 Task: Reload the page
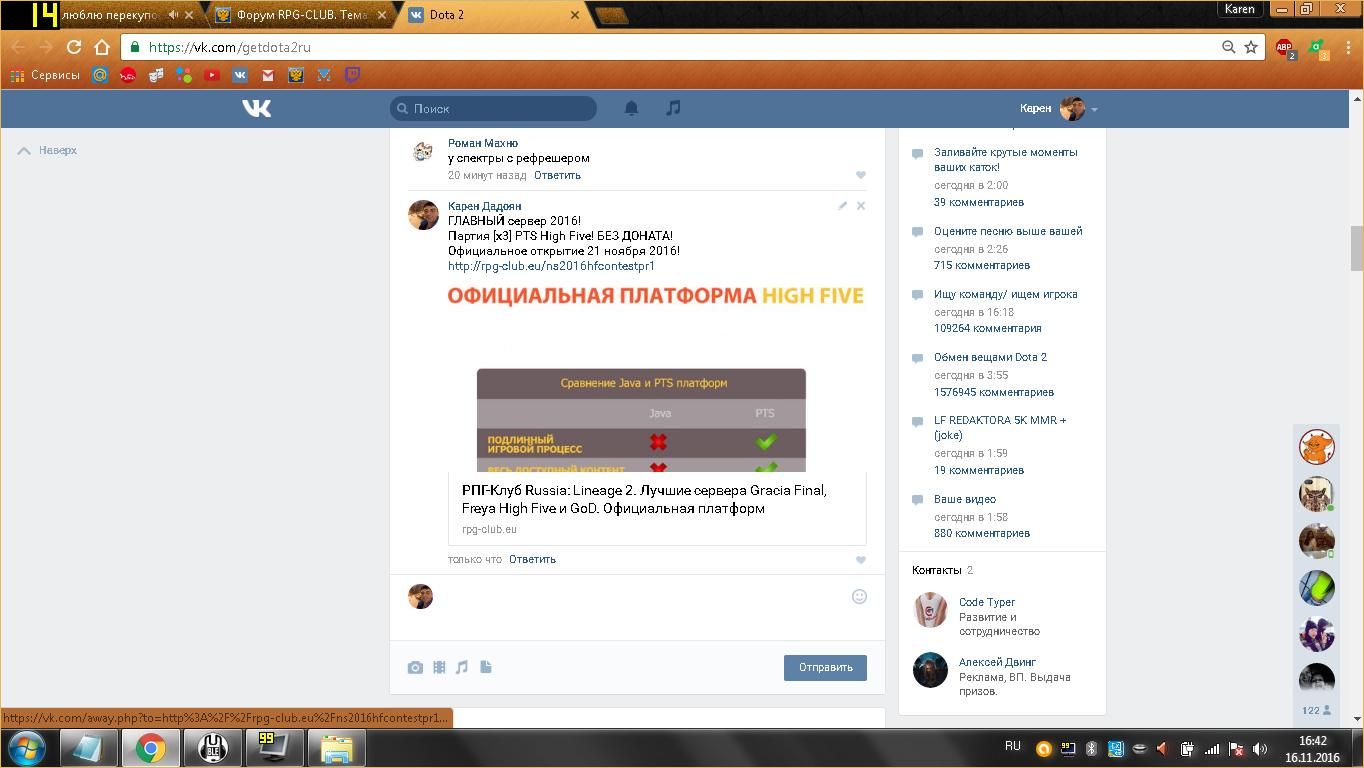click(x=74, y=47)
